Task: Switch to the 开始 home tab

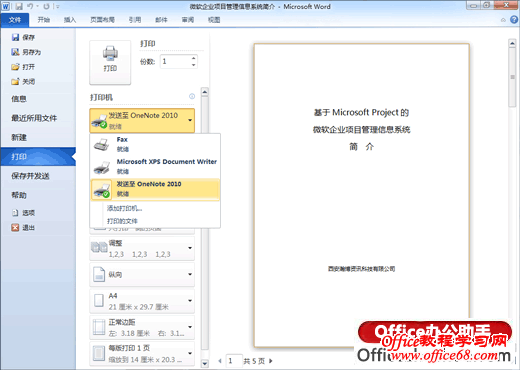Action: click(44, 20)
